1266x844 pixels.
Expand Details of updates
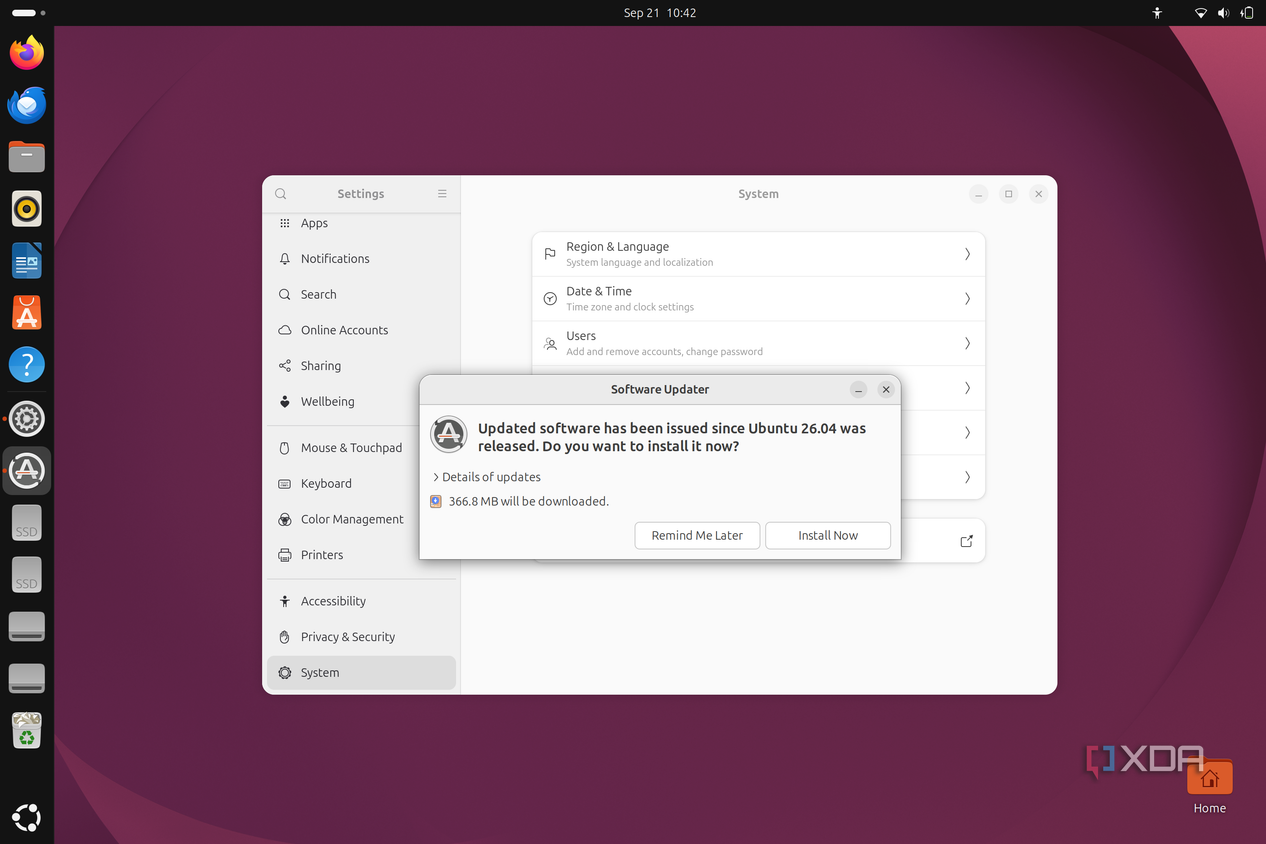pos(487,477)
